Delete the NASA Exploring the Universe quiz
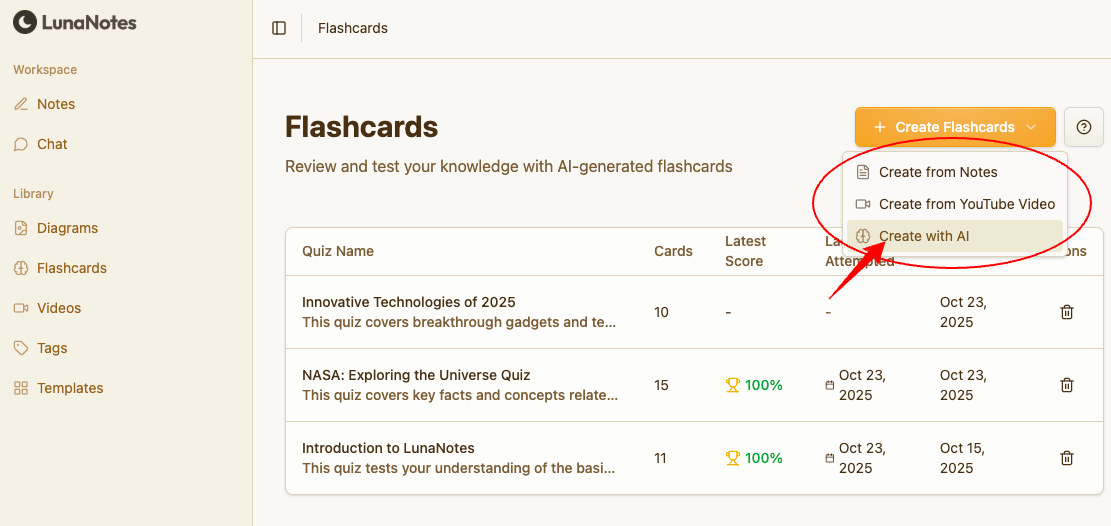1111x526 pixels. pyautogui.click(x=1067, y=385)
